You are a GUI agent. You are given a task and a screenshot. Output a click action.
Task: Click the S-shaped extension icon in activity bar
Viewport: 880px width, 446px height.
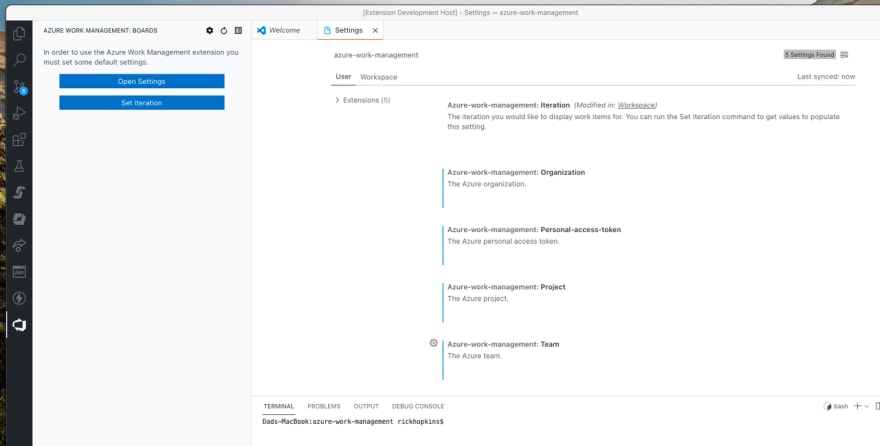click(19, 192)
